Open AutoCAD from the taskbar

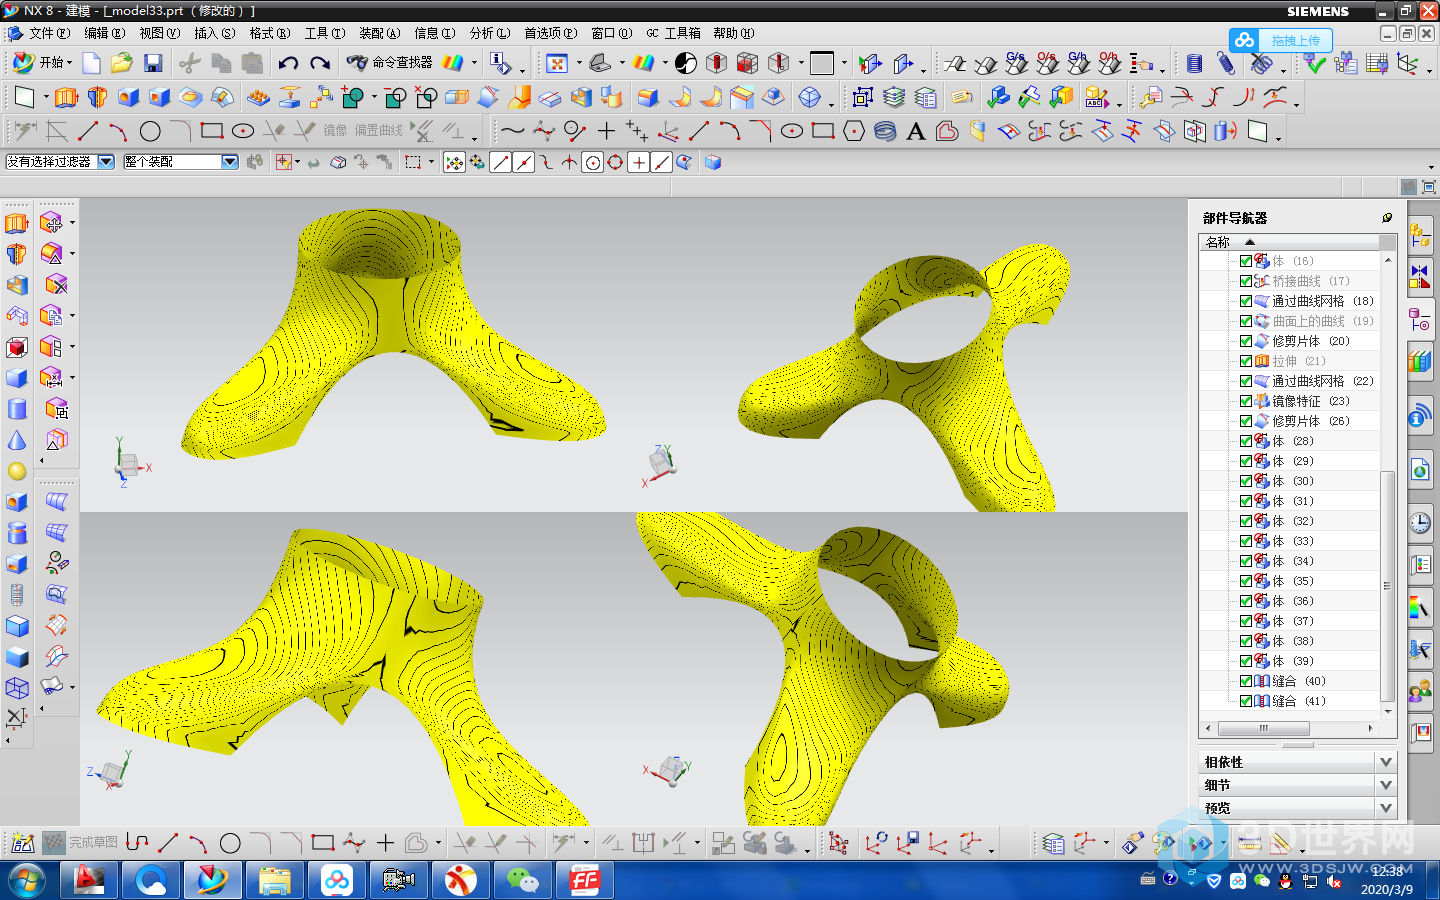pyautogui.click(x=90, y=881)
